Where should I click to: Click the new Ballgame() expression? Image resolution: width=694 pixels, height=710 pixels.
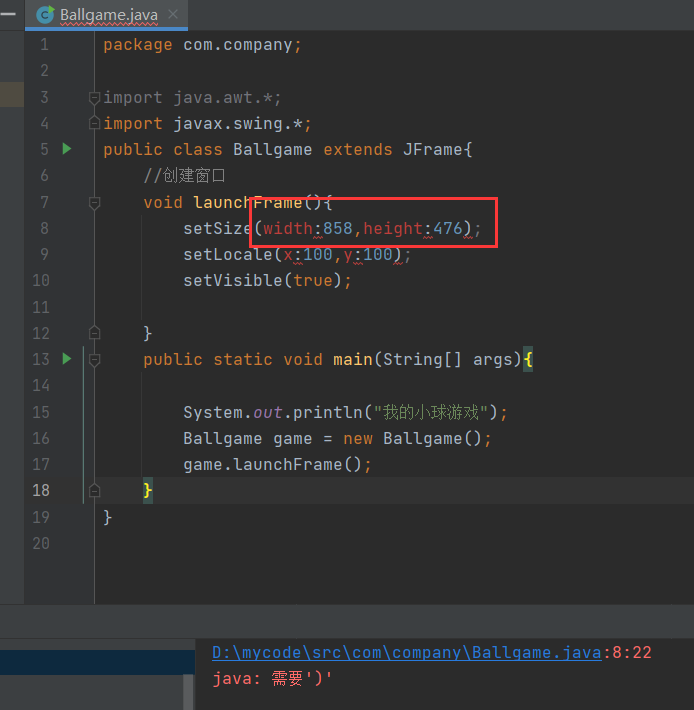[412, 439]
